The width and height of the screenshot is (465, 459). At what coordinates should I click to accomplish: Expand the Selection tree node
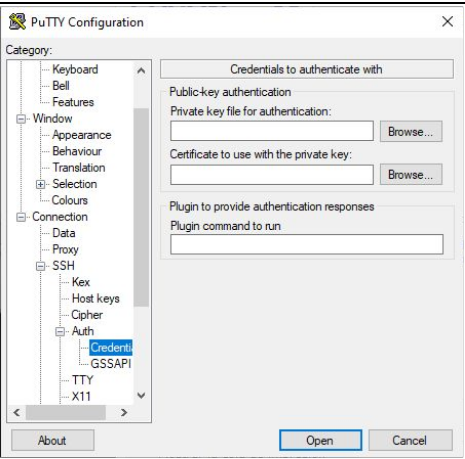(40, 184)
